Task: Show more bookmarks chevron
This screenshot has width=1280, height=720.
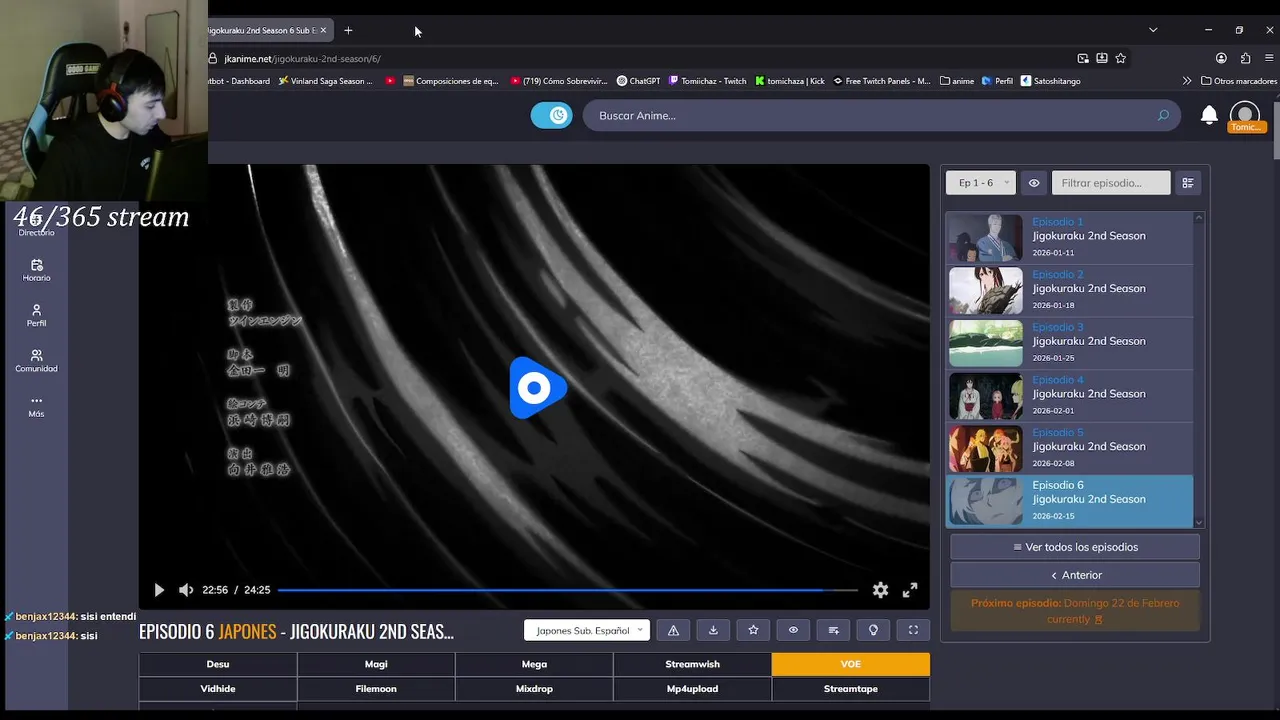Action: (x=1187, y=81)
